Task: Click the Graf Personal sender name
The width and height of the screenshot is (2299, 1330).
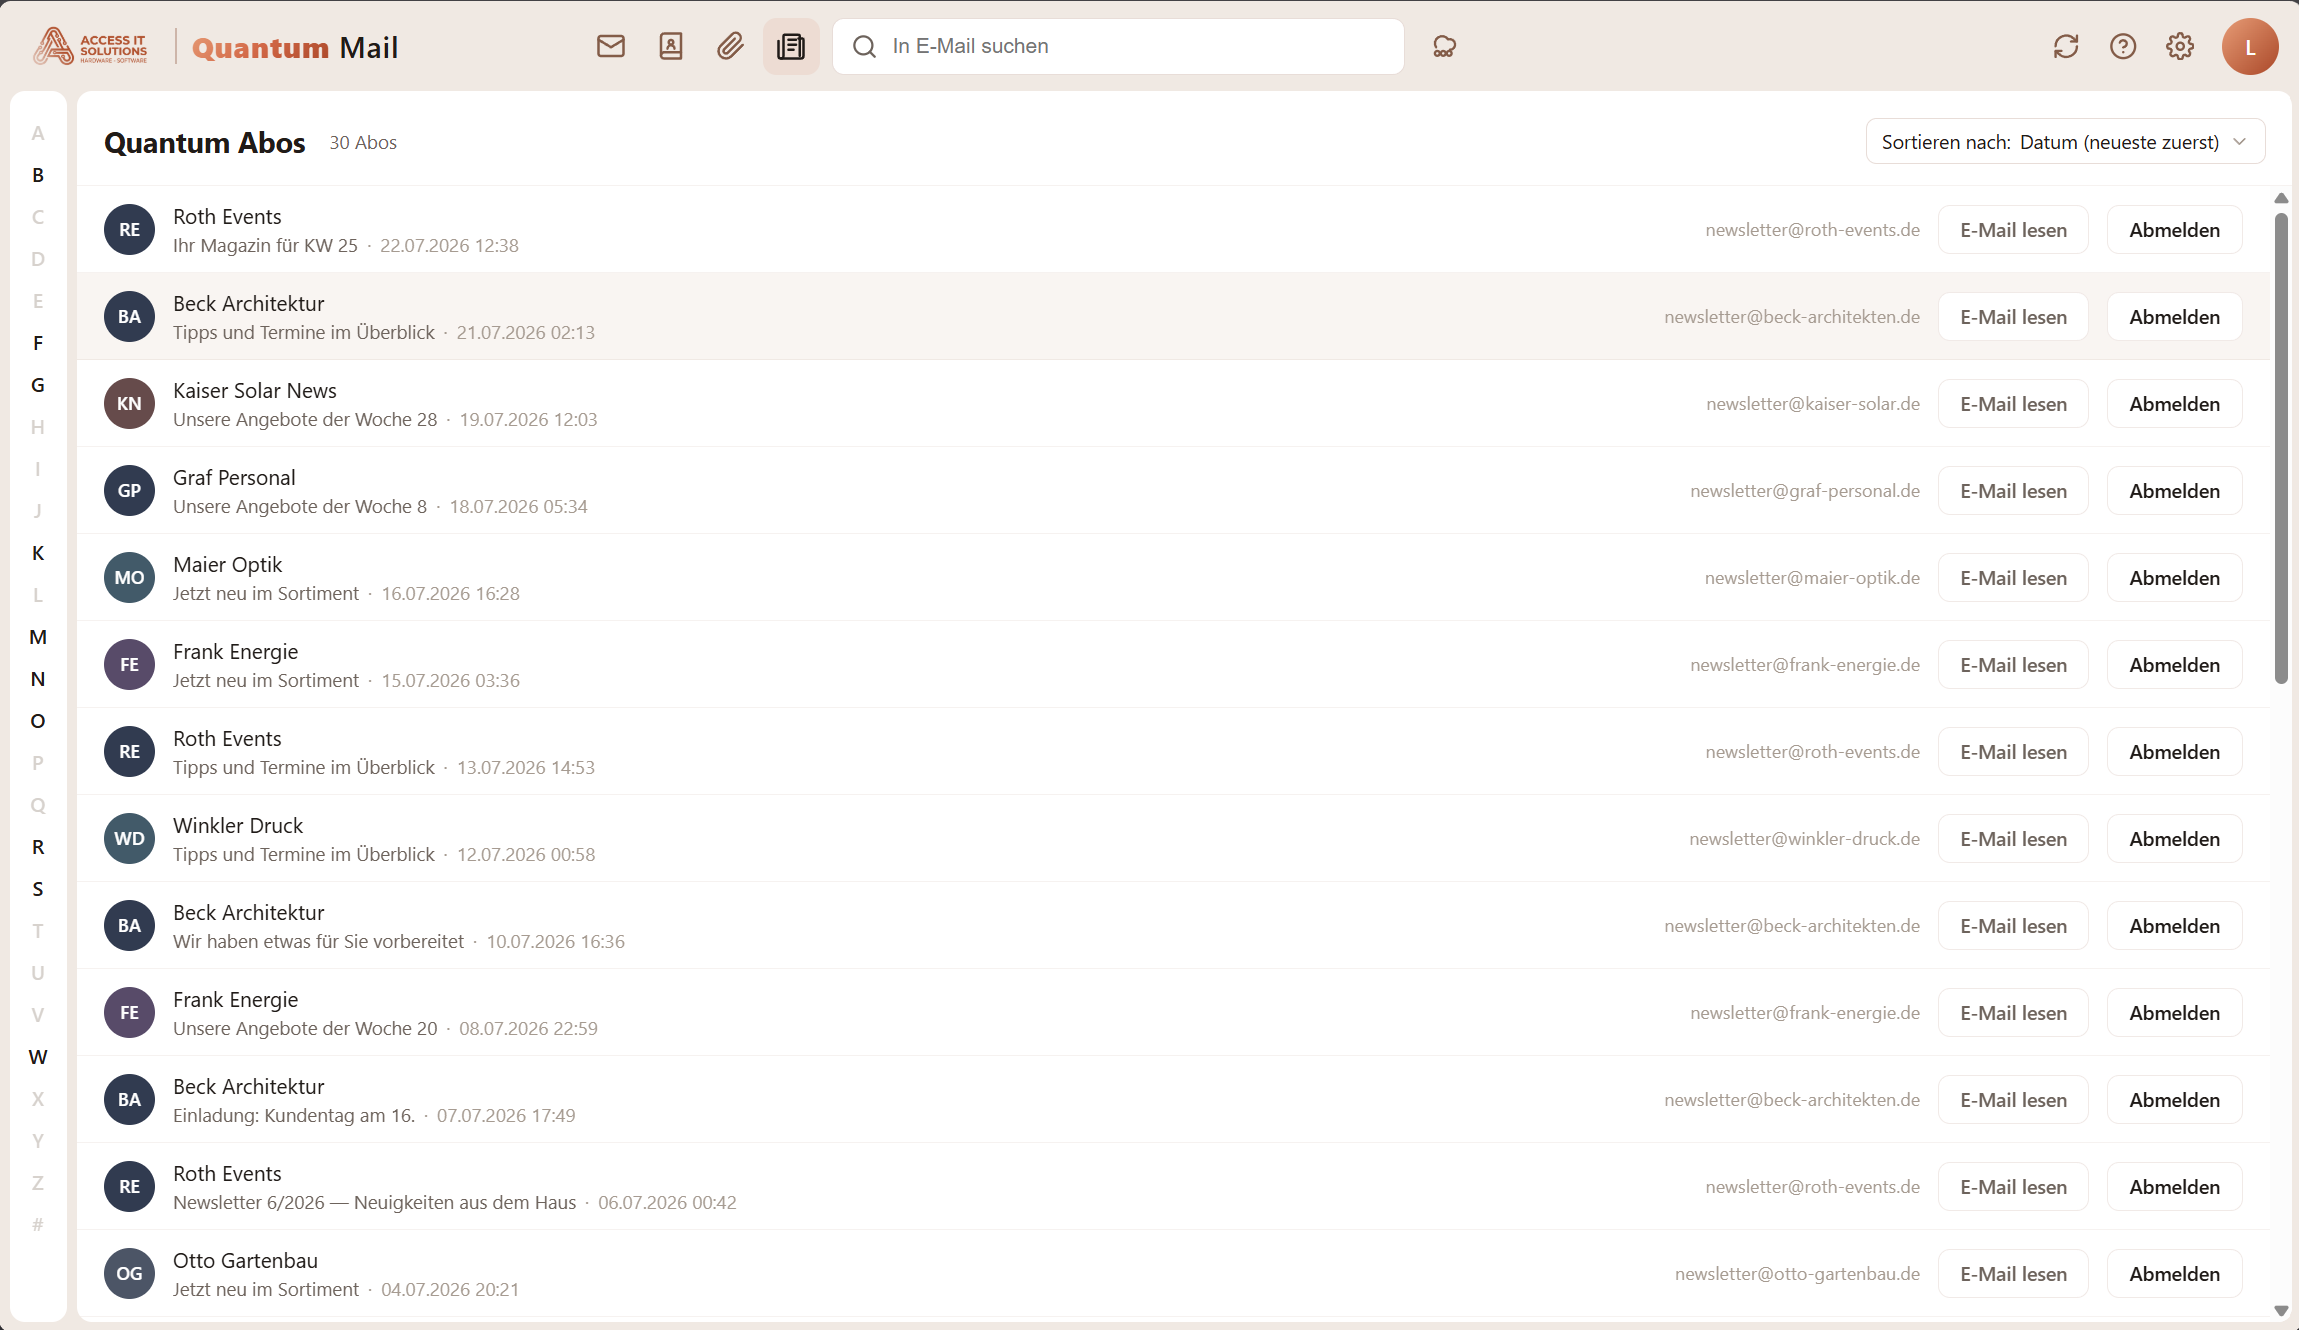Action: tap(234, 478)
